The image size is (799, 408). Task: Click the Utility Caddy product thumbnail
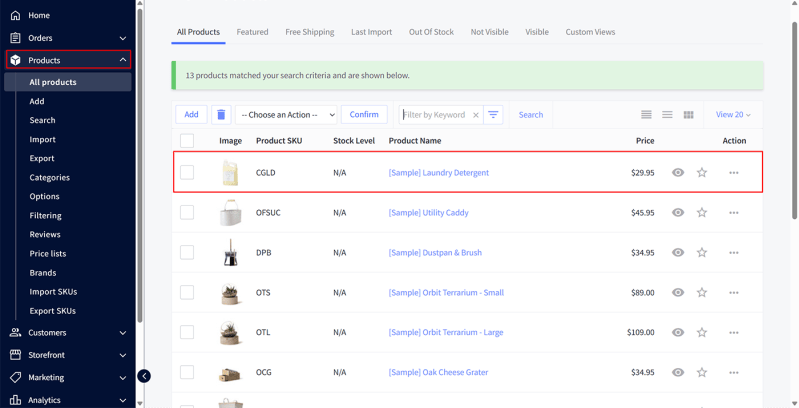(x=230, y=212)
